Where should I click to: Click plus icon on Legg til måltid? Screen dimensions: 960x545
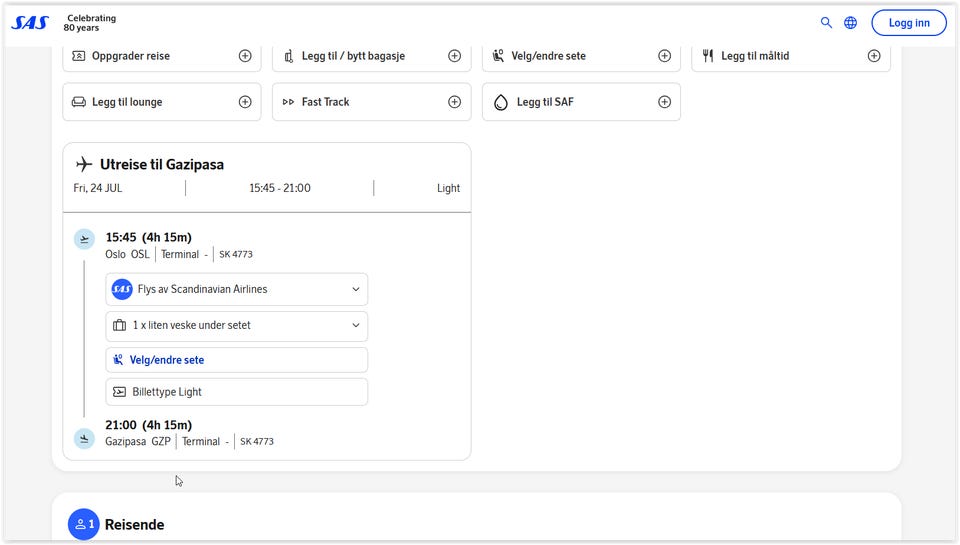click(874, 56)
